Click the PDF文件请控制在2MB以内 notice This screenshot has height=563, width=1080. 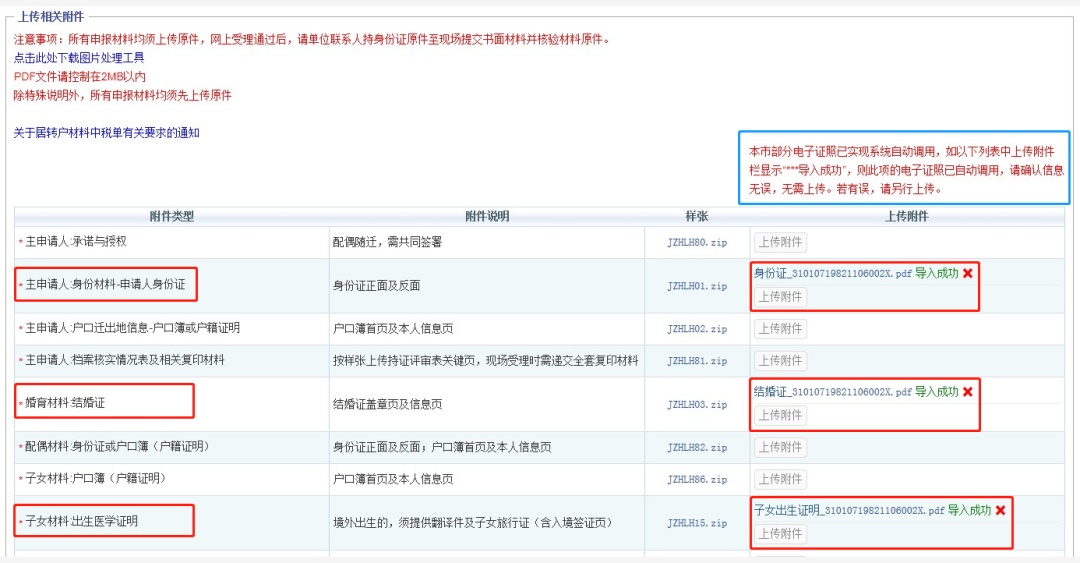tap(80, 76)
